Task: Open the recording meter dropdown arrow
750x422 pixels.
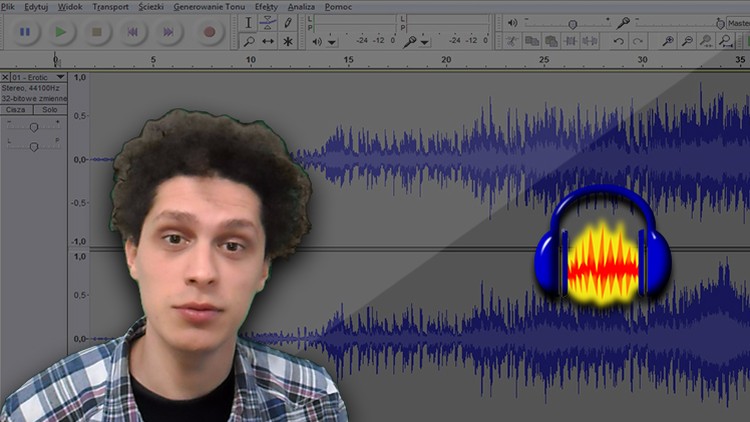Action: point(424,42)
